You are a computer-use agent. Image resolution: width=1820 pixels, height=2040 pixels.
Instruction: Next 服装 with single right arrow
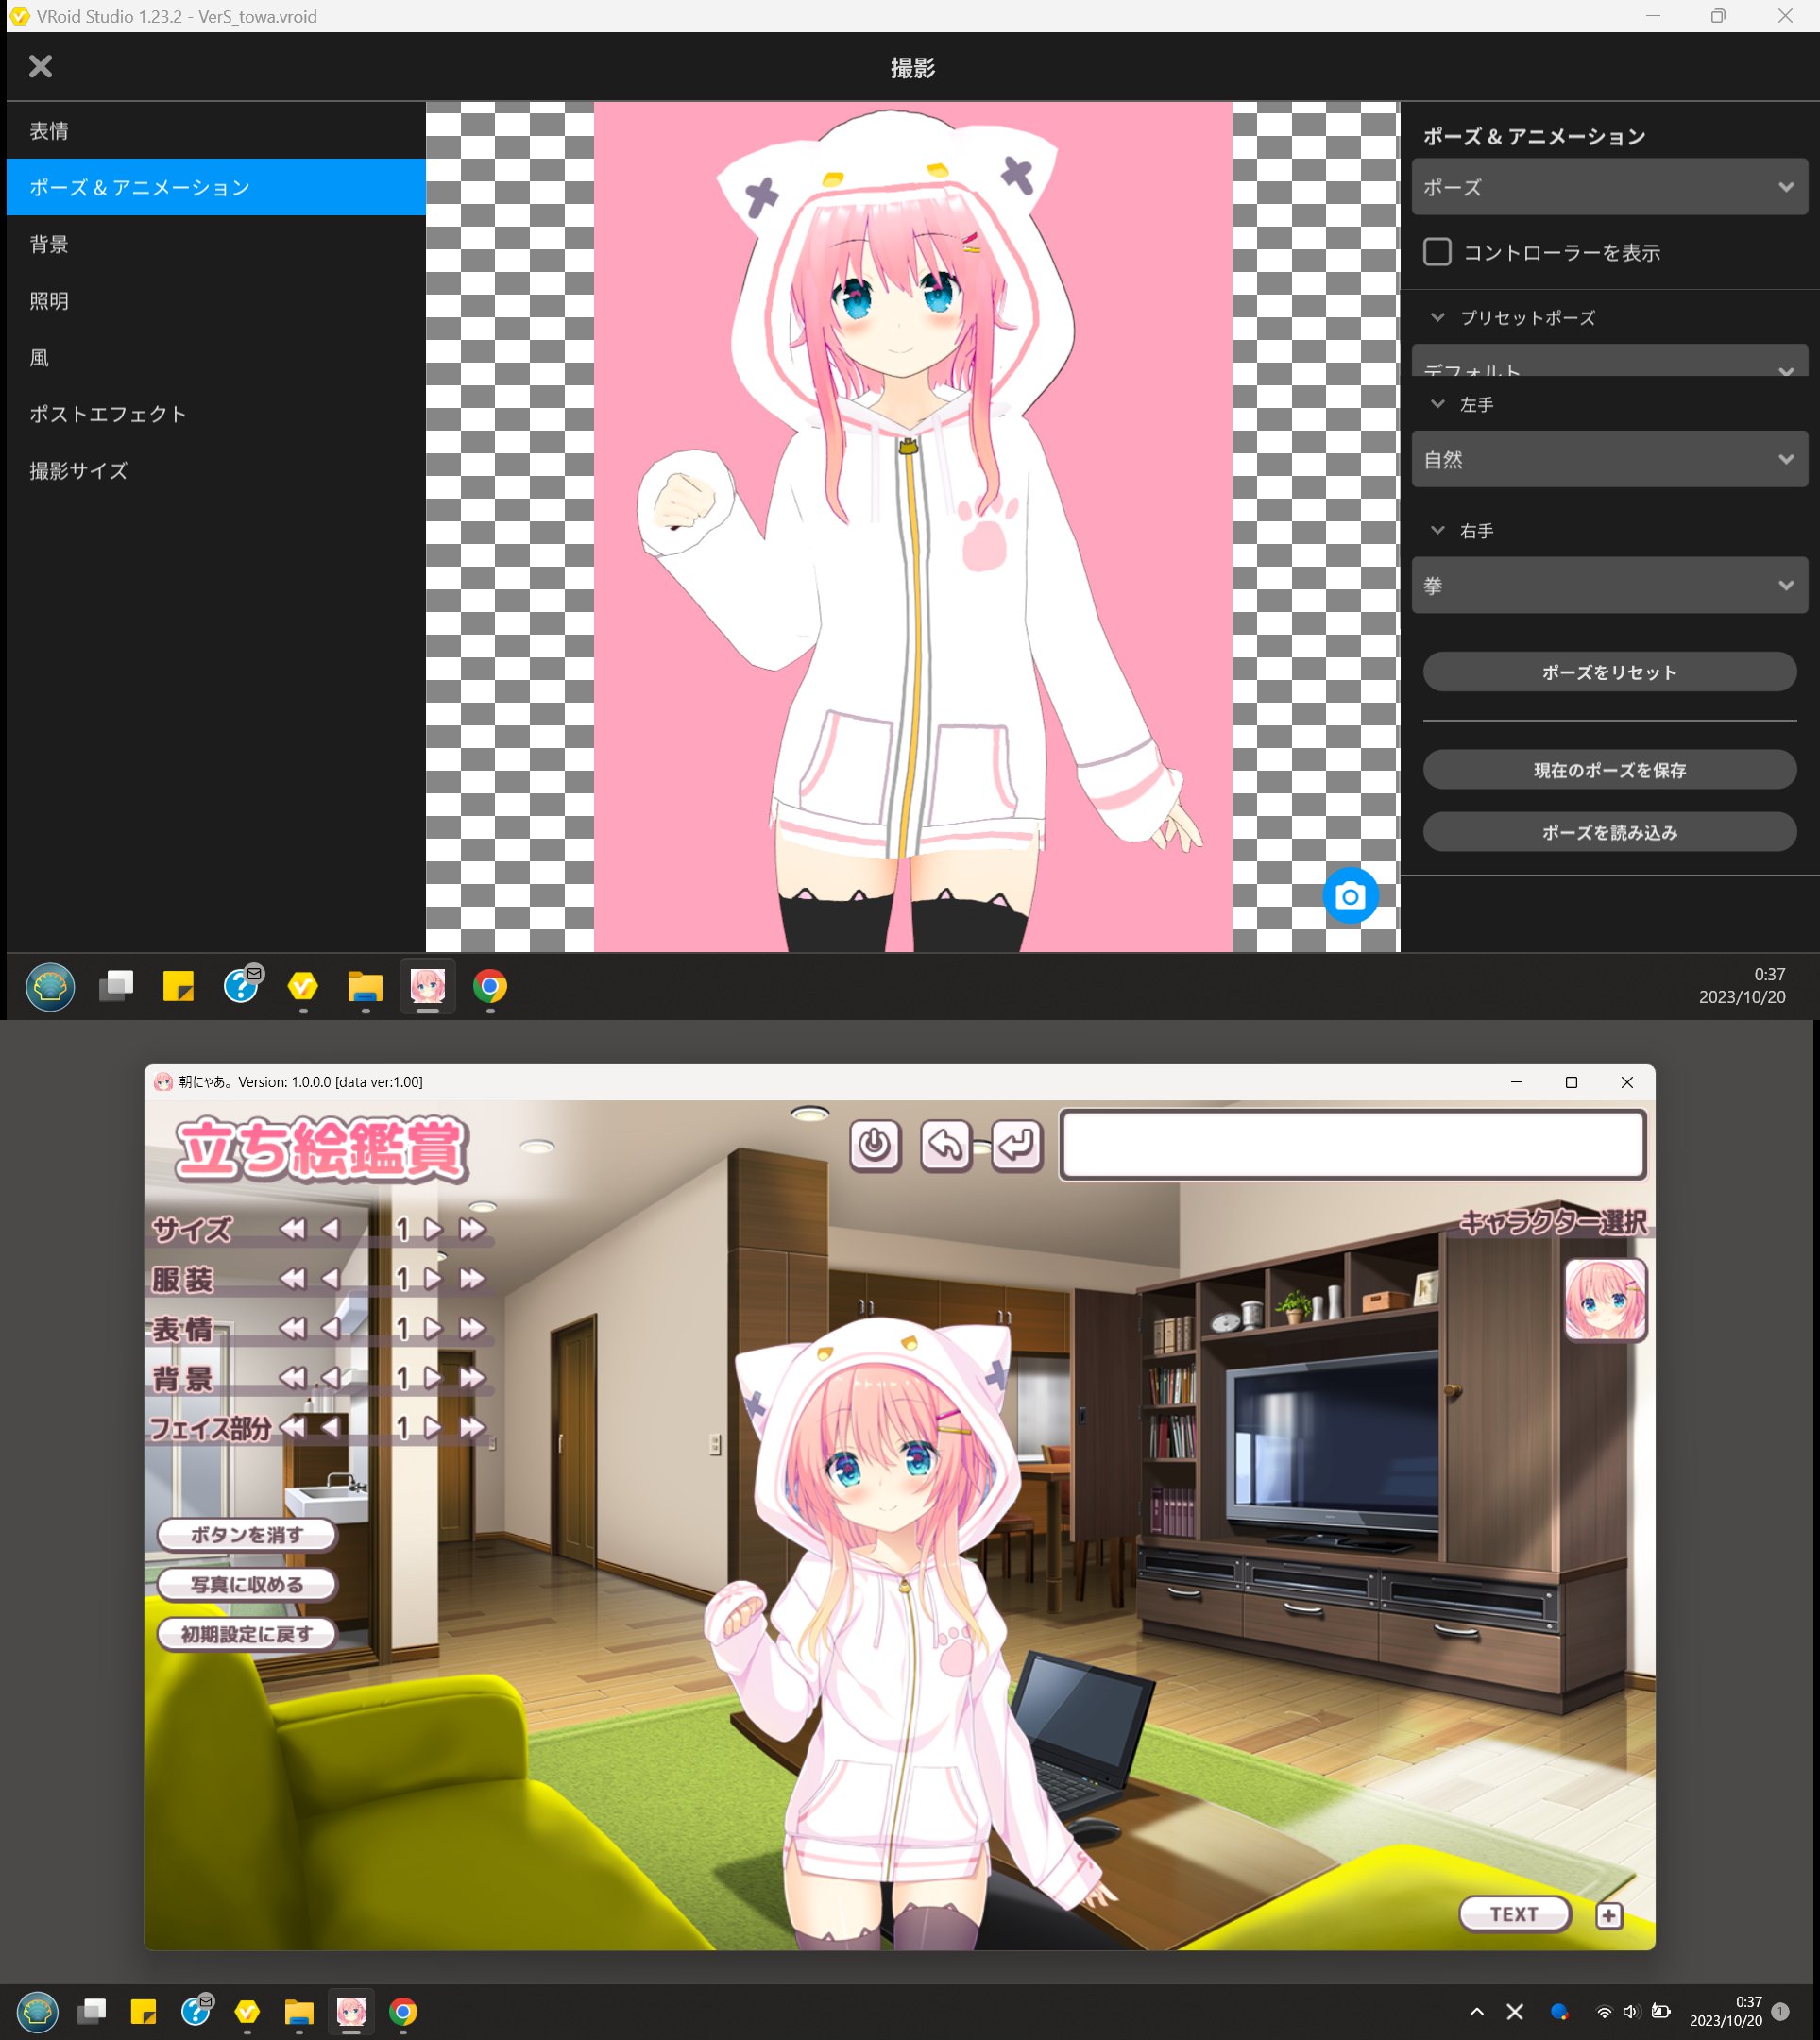[x=433, y=1278]
